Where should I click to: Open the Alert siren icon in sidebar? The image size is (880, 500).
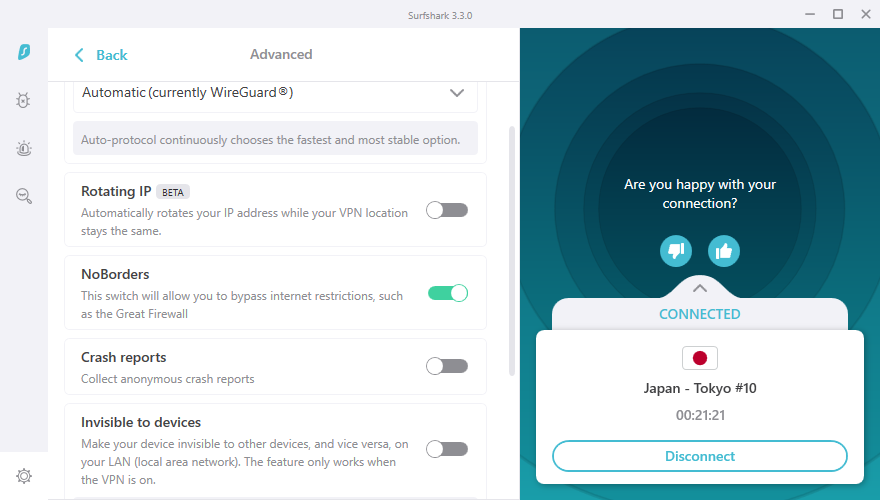[x=24, y=149]
